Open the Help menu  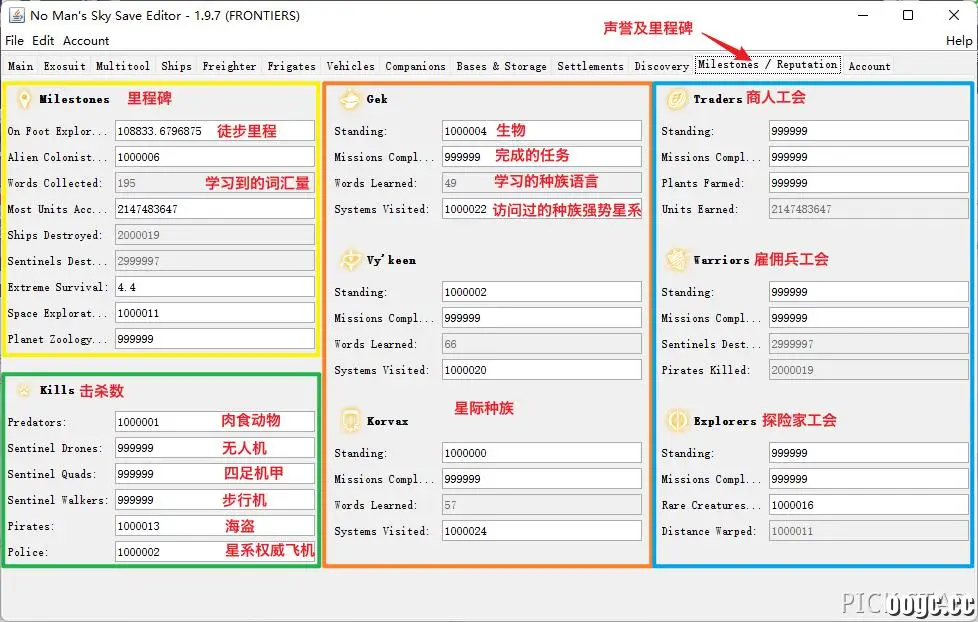point(959,41)
